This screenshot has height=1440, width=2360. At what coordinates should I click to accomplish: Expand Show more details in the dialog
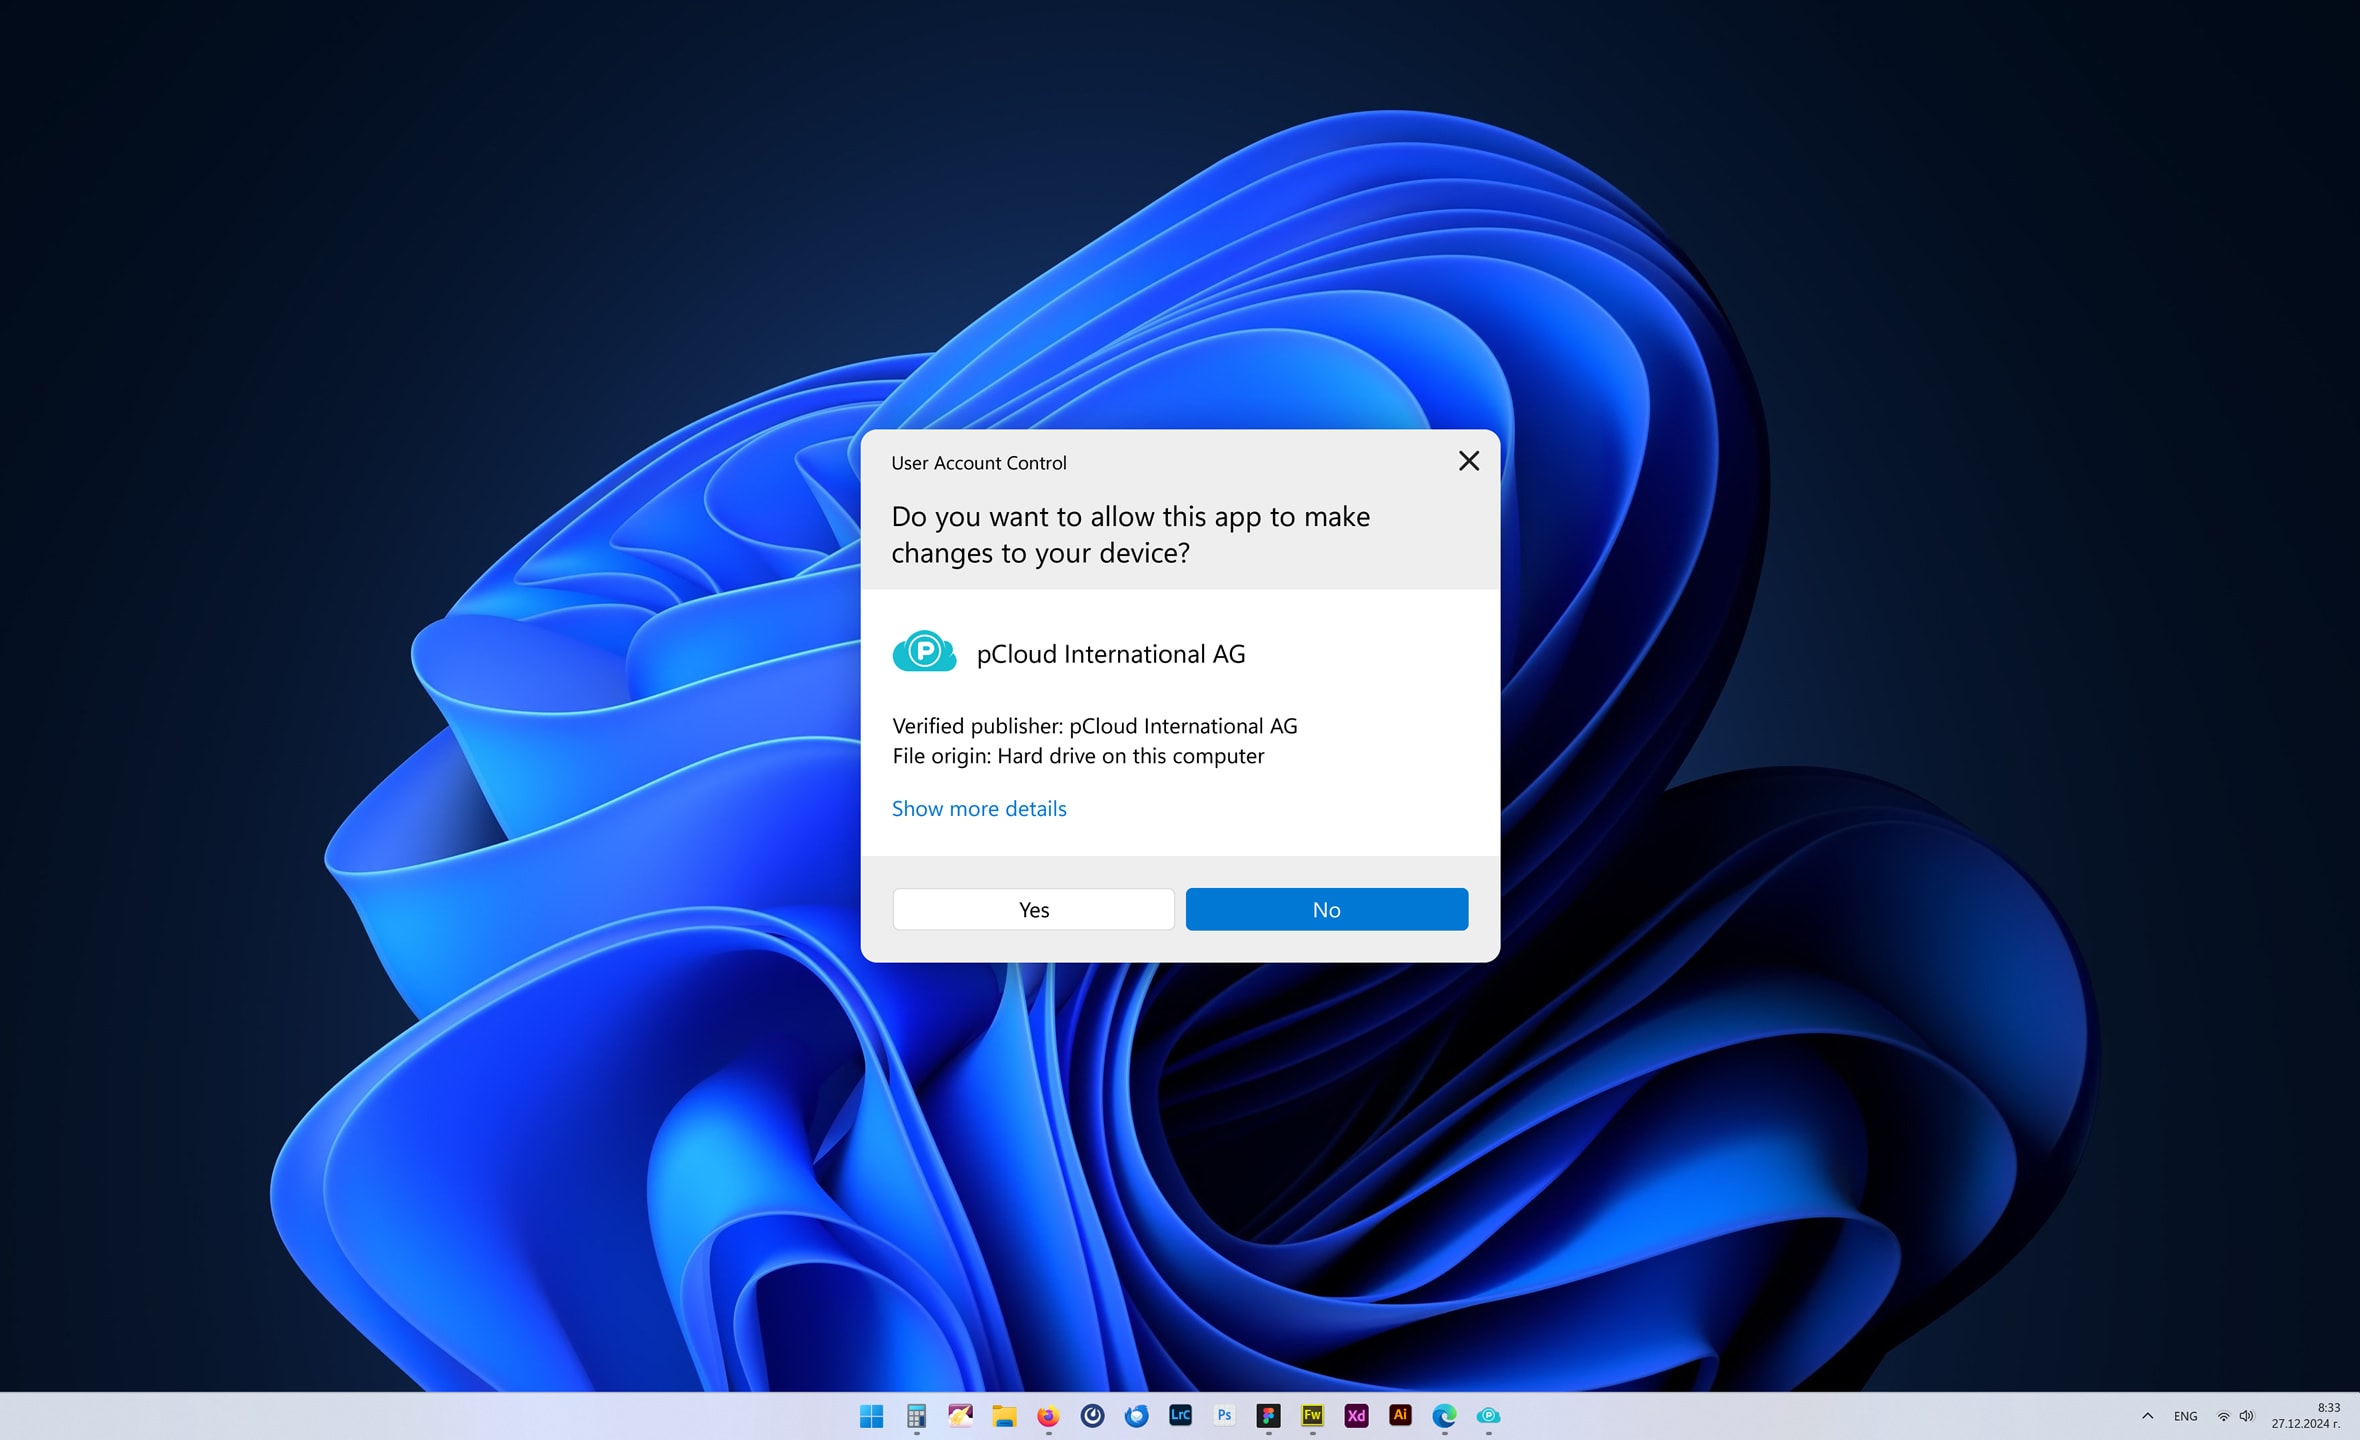[979, 808]
